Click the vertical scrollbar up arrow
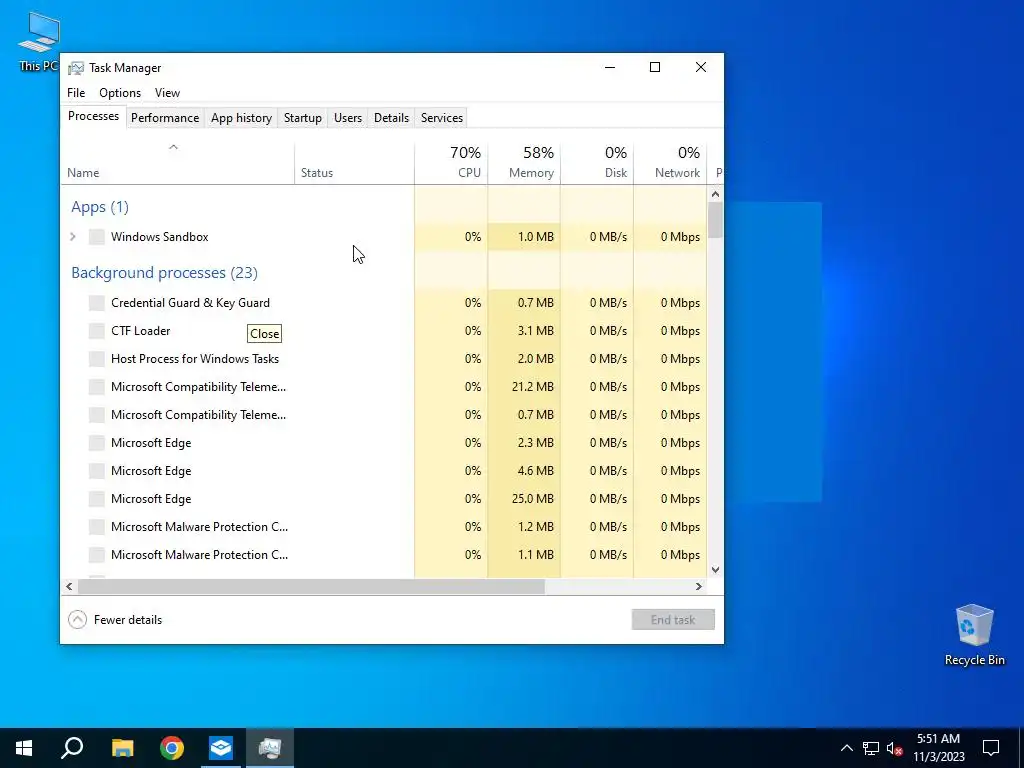 (x=715, y=194)
